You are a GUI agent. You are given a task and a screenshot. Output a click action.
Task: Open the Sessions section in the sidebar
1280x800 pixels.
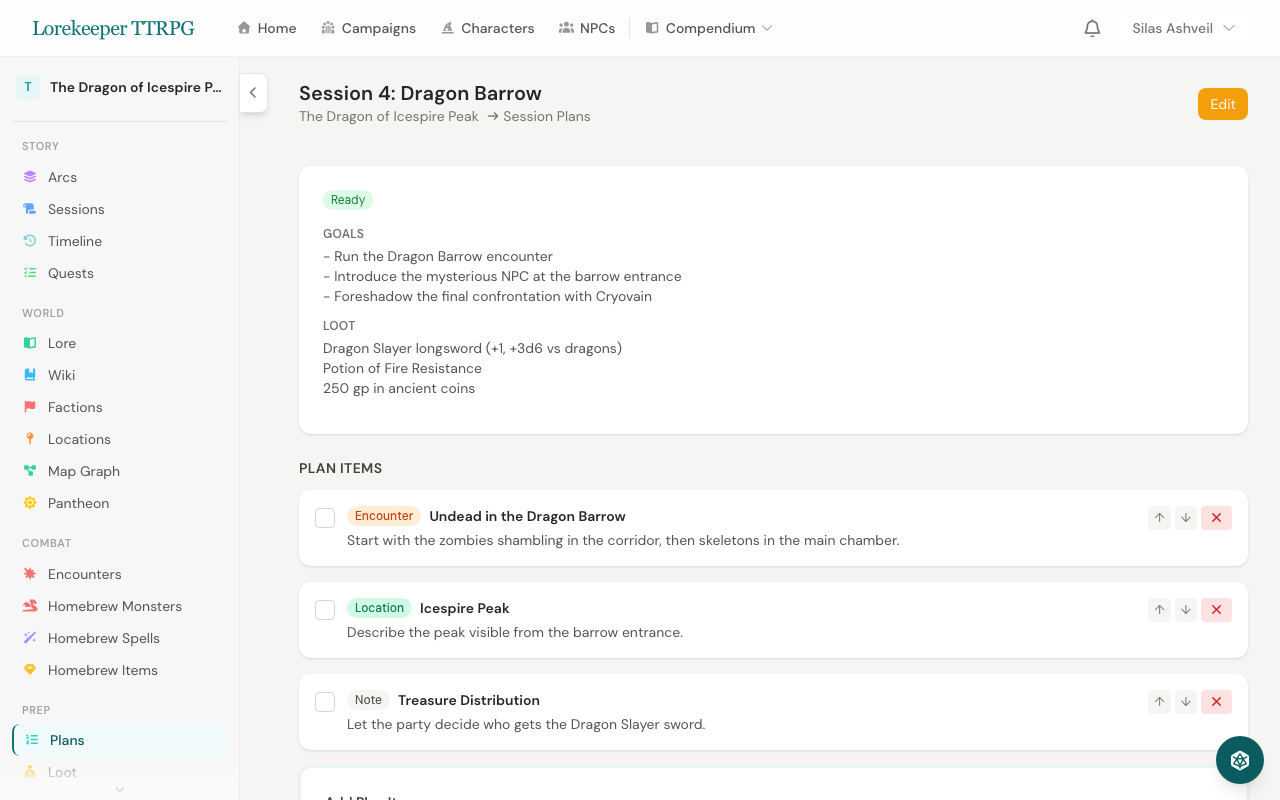tap(75, 209)
